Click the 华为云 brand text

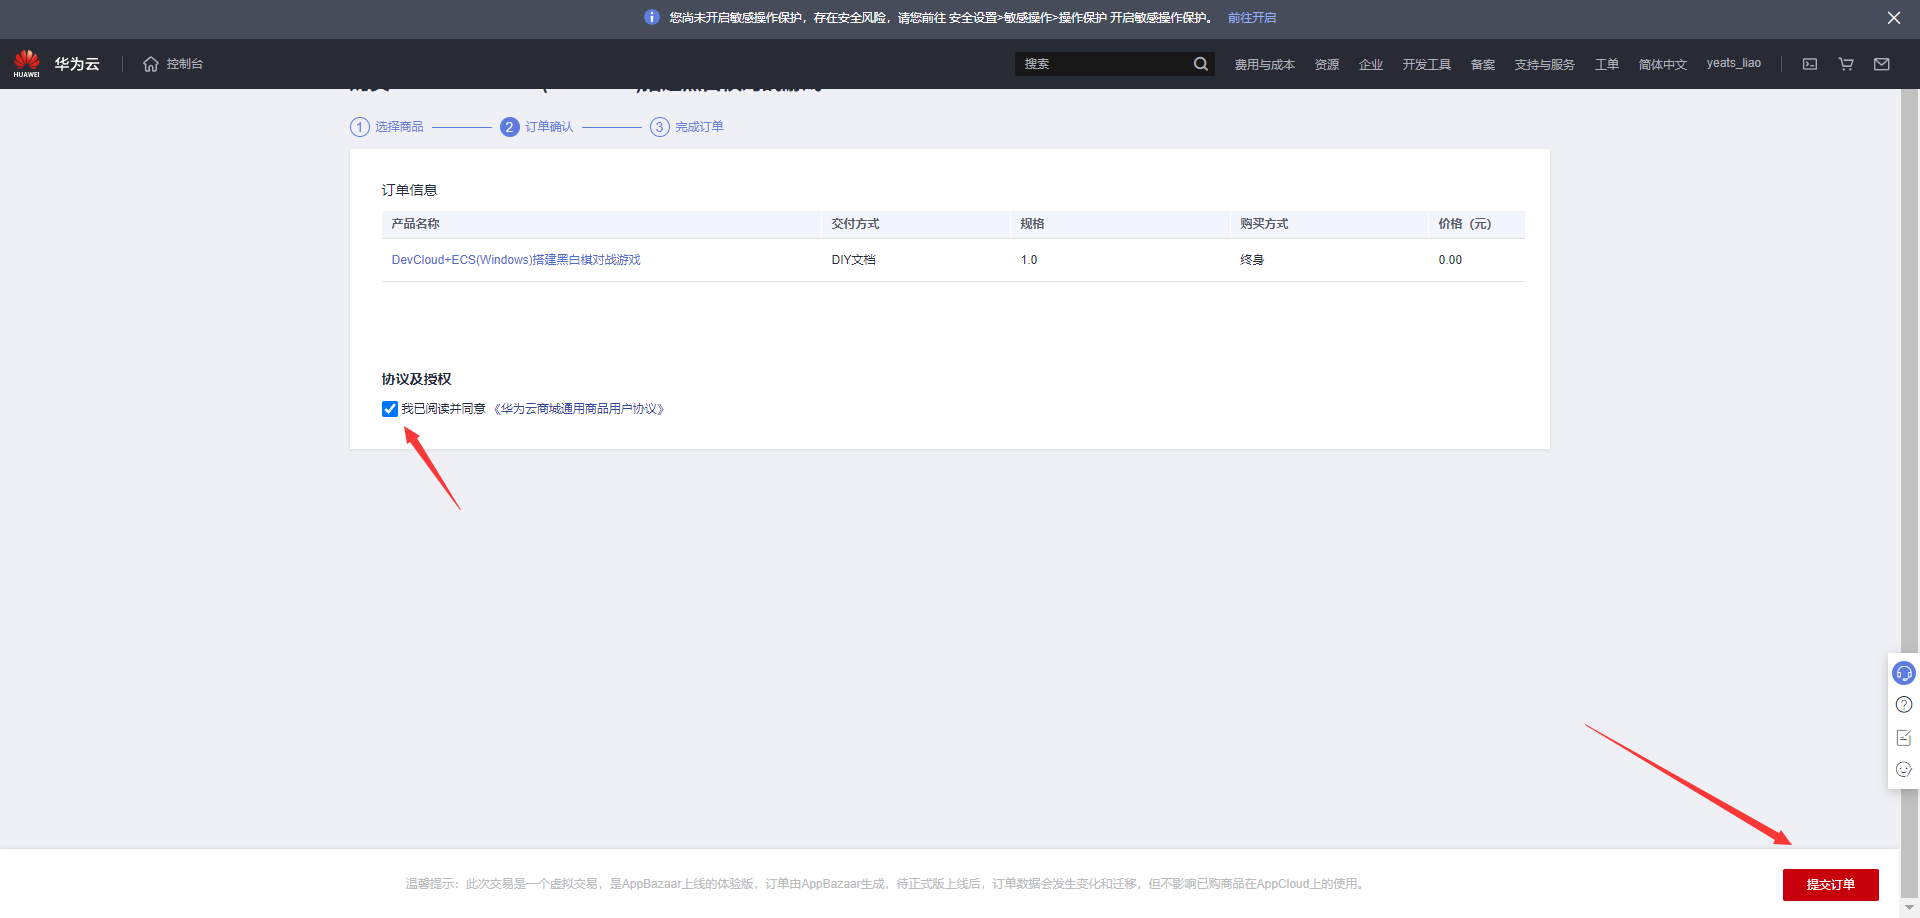(77, 64)
